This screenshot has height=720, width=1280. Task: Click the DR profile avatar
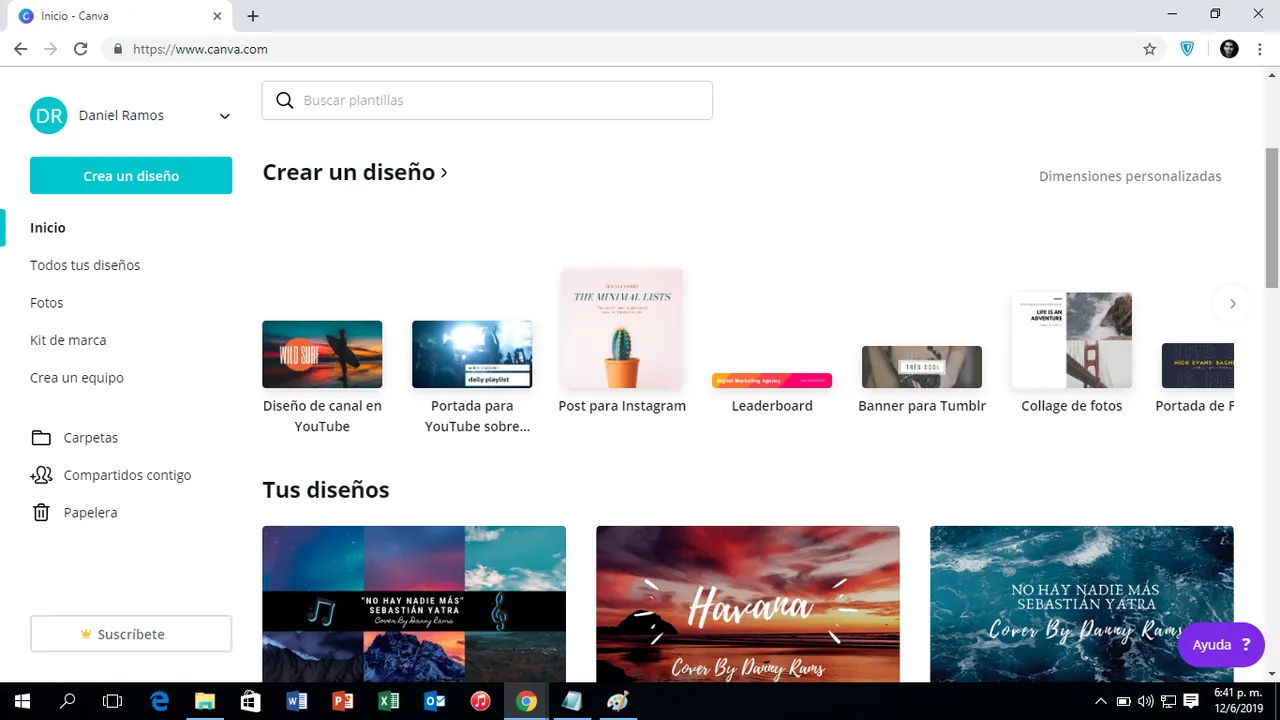[x=48, y=115]
